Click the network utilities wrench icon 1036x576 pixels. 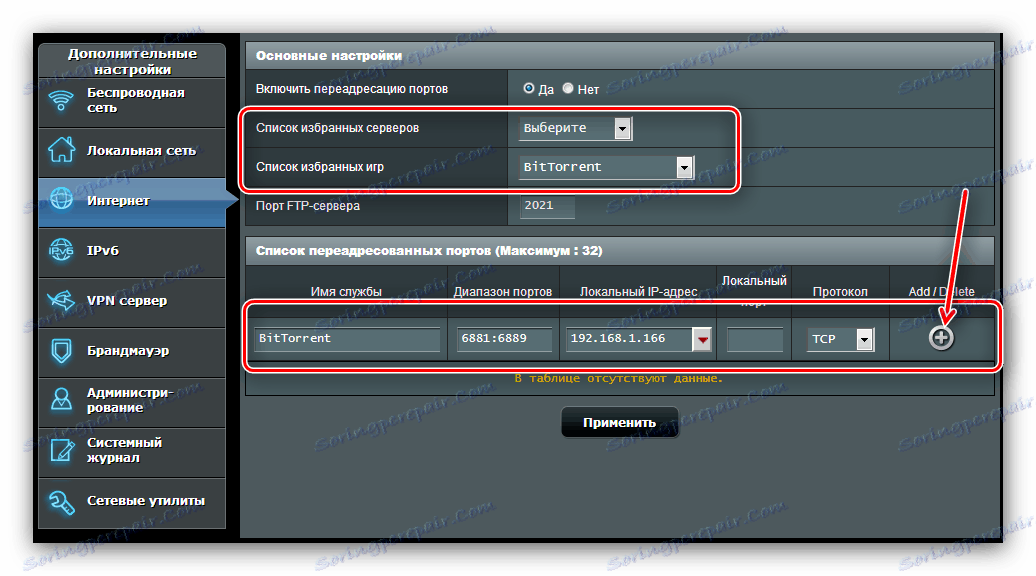point(61,502)
